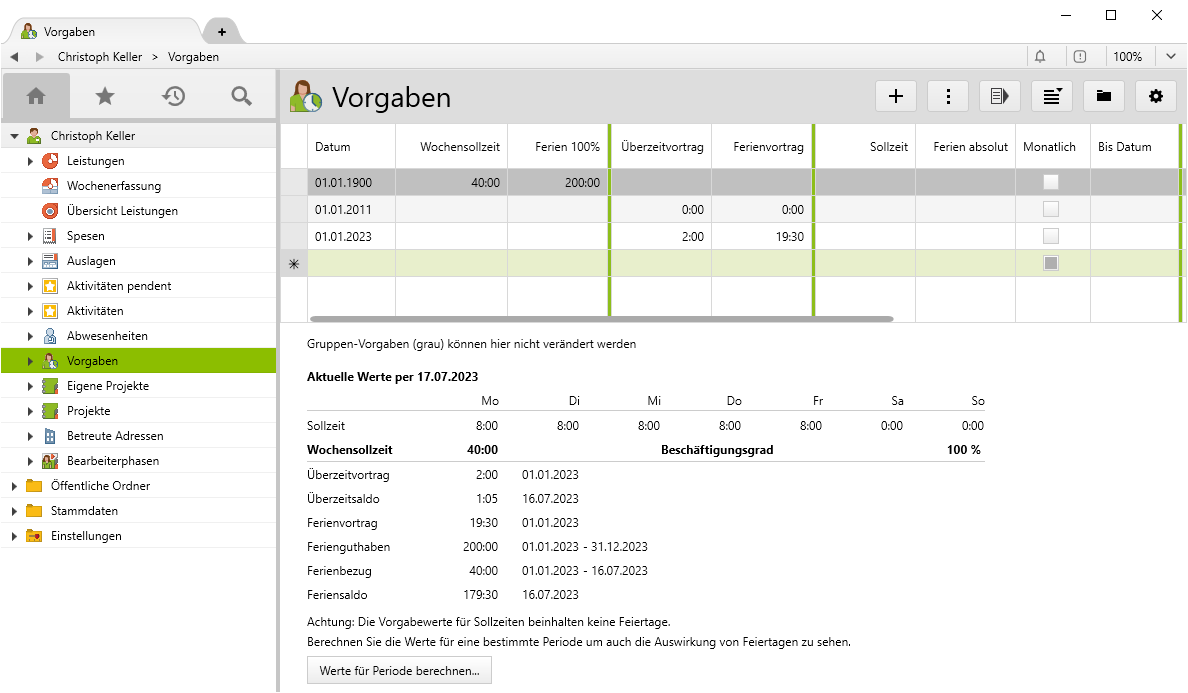Viewport: 1188px width, 693px height.
Task: Click the plus button to add entry
Action: [x=896, y=96]
